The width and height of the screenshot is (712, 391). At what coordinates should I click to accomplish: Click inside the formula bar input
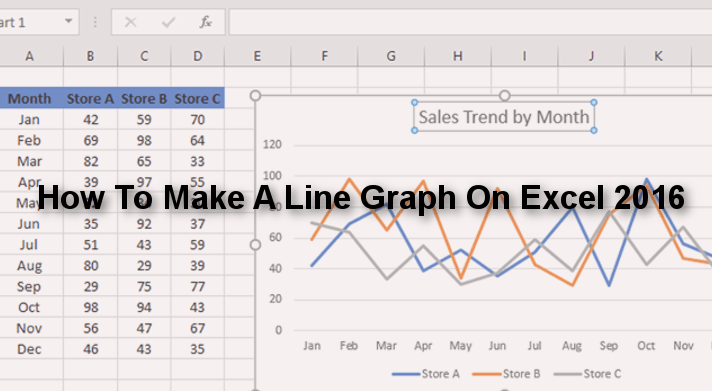(x=470, y=22)
